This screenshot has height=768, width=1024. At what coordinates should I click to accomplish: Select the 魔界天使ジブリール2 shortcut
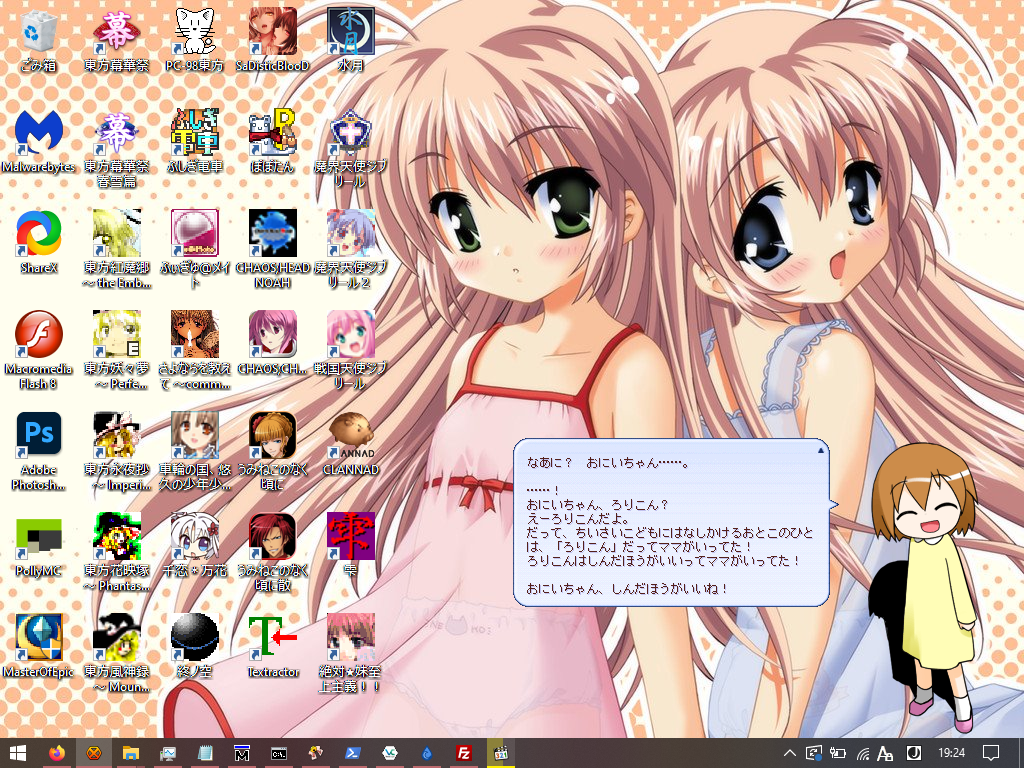click(351, 248)
